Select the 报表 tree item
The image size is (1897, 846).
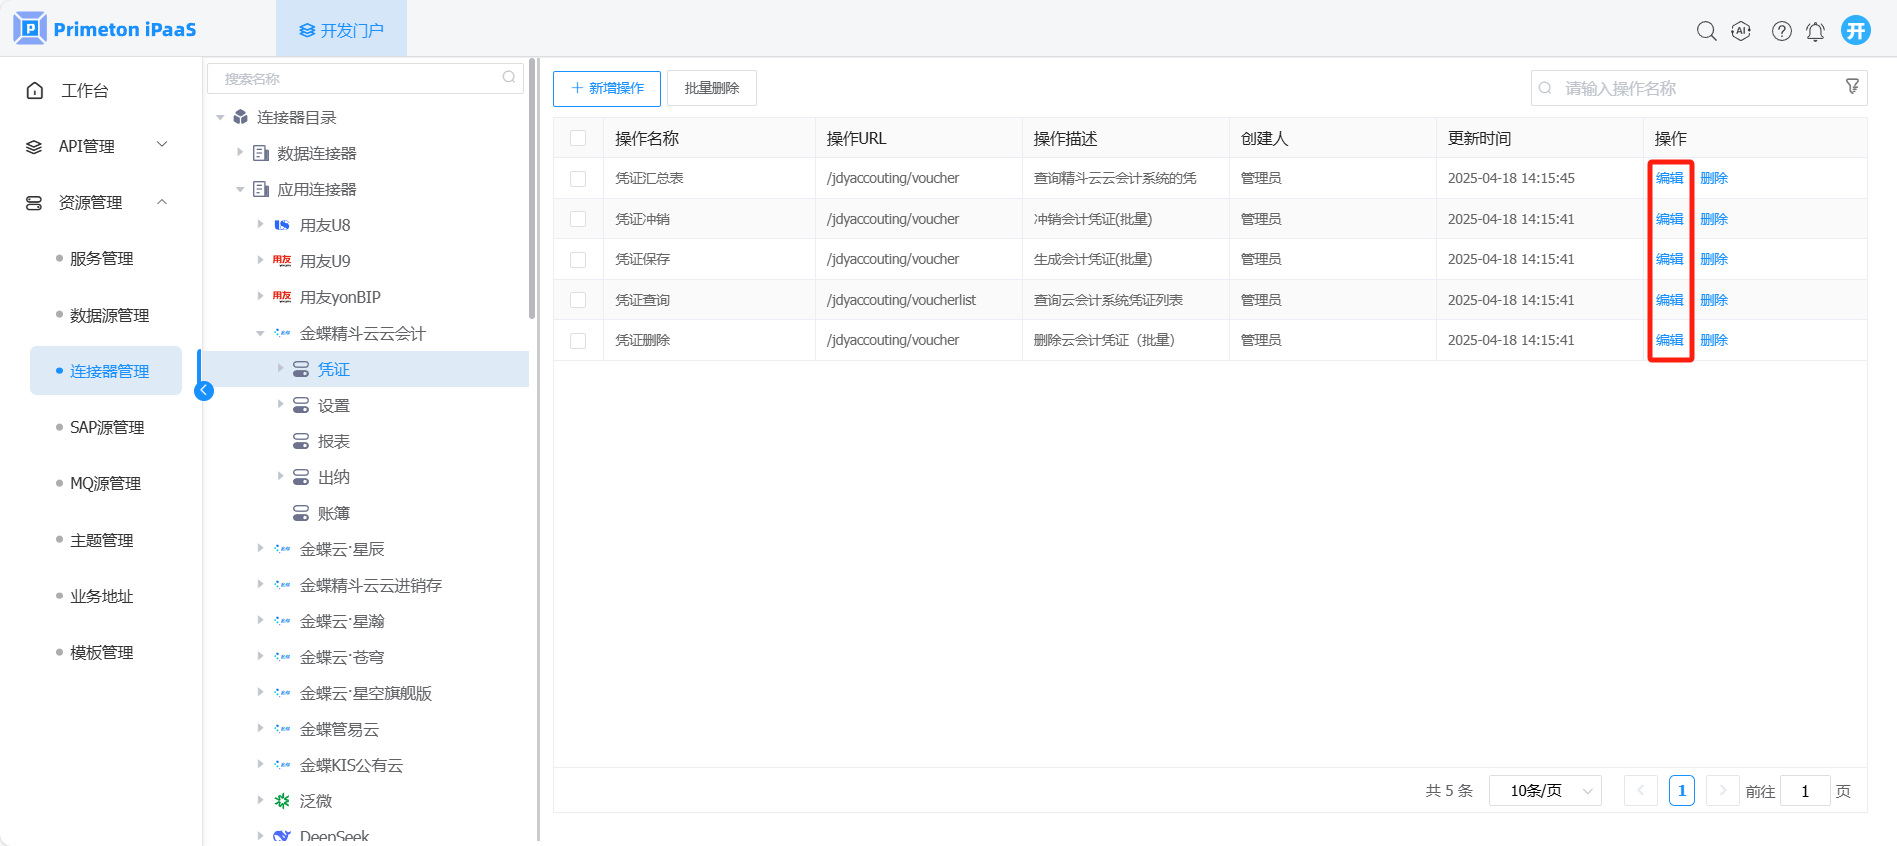tap(333, 441)
